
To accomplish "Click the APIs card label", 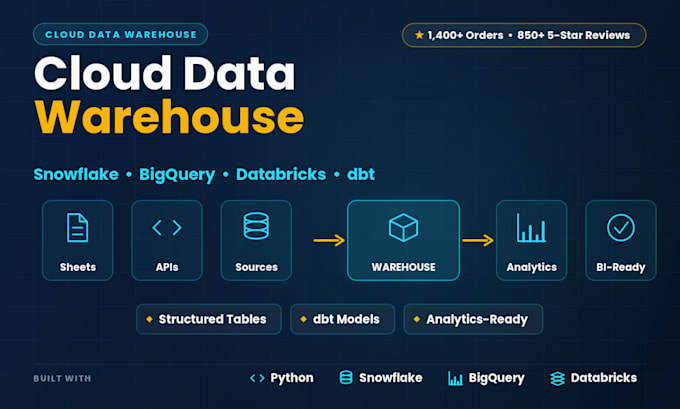I will click(x=167, y=267).
